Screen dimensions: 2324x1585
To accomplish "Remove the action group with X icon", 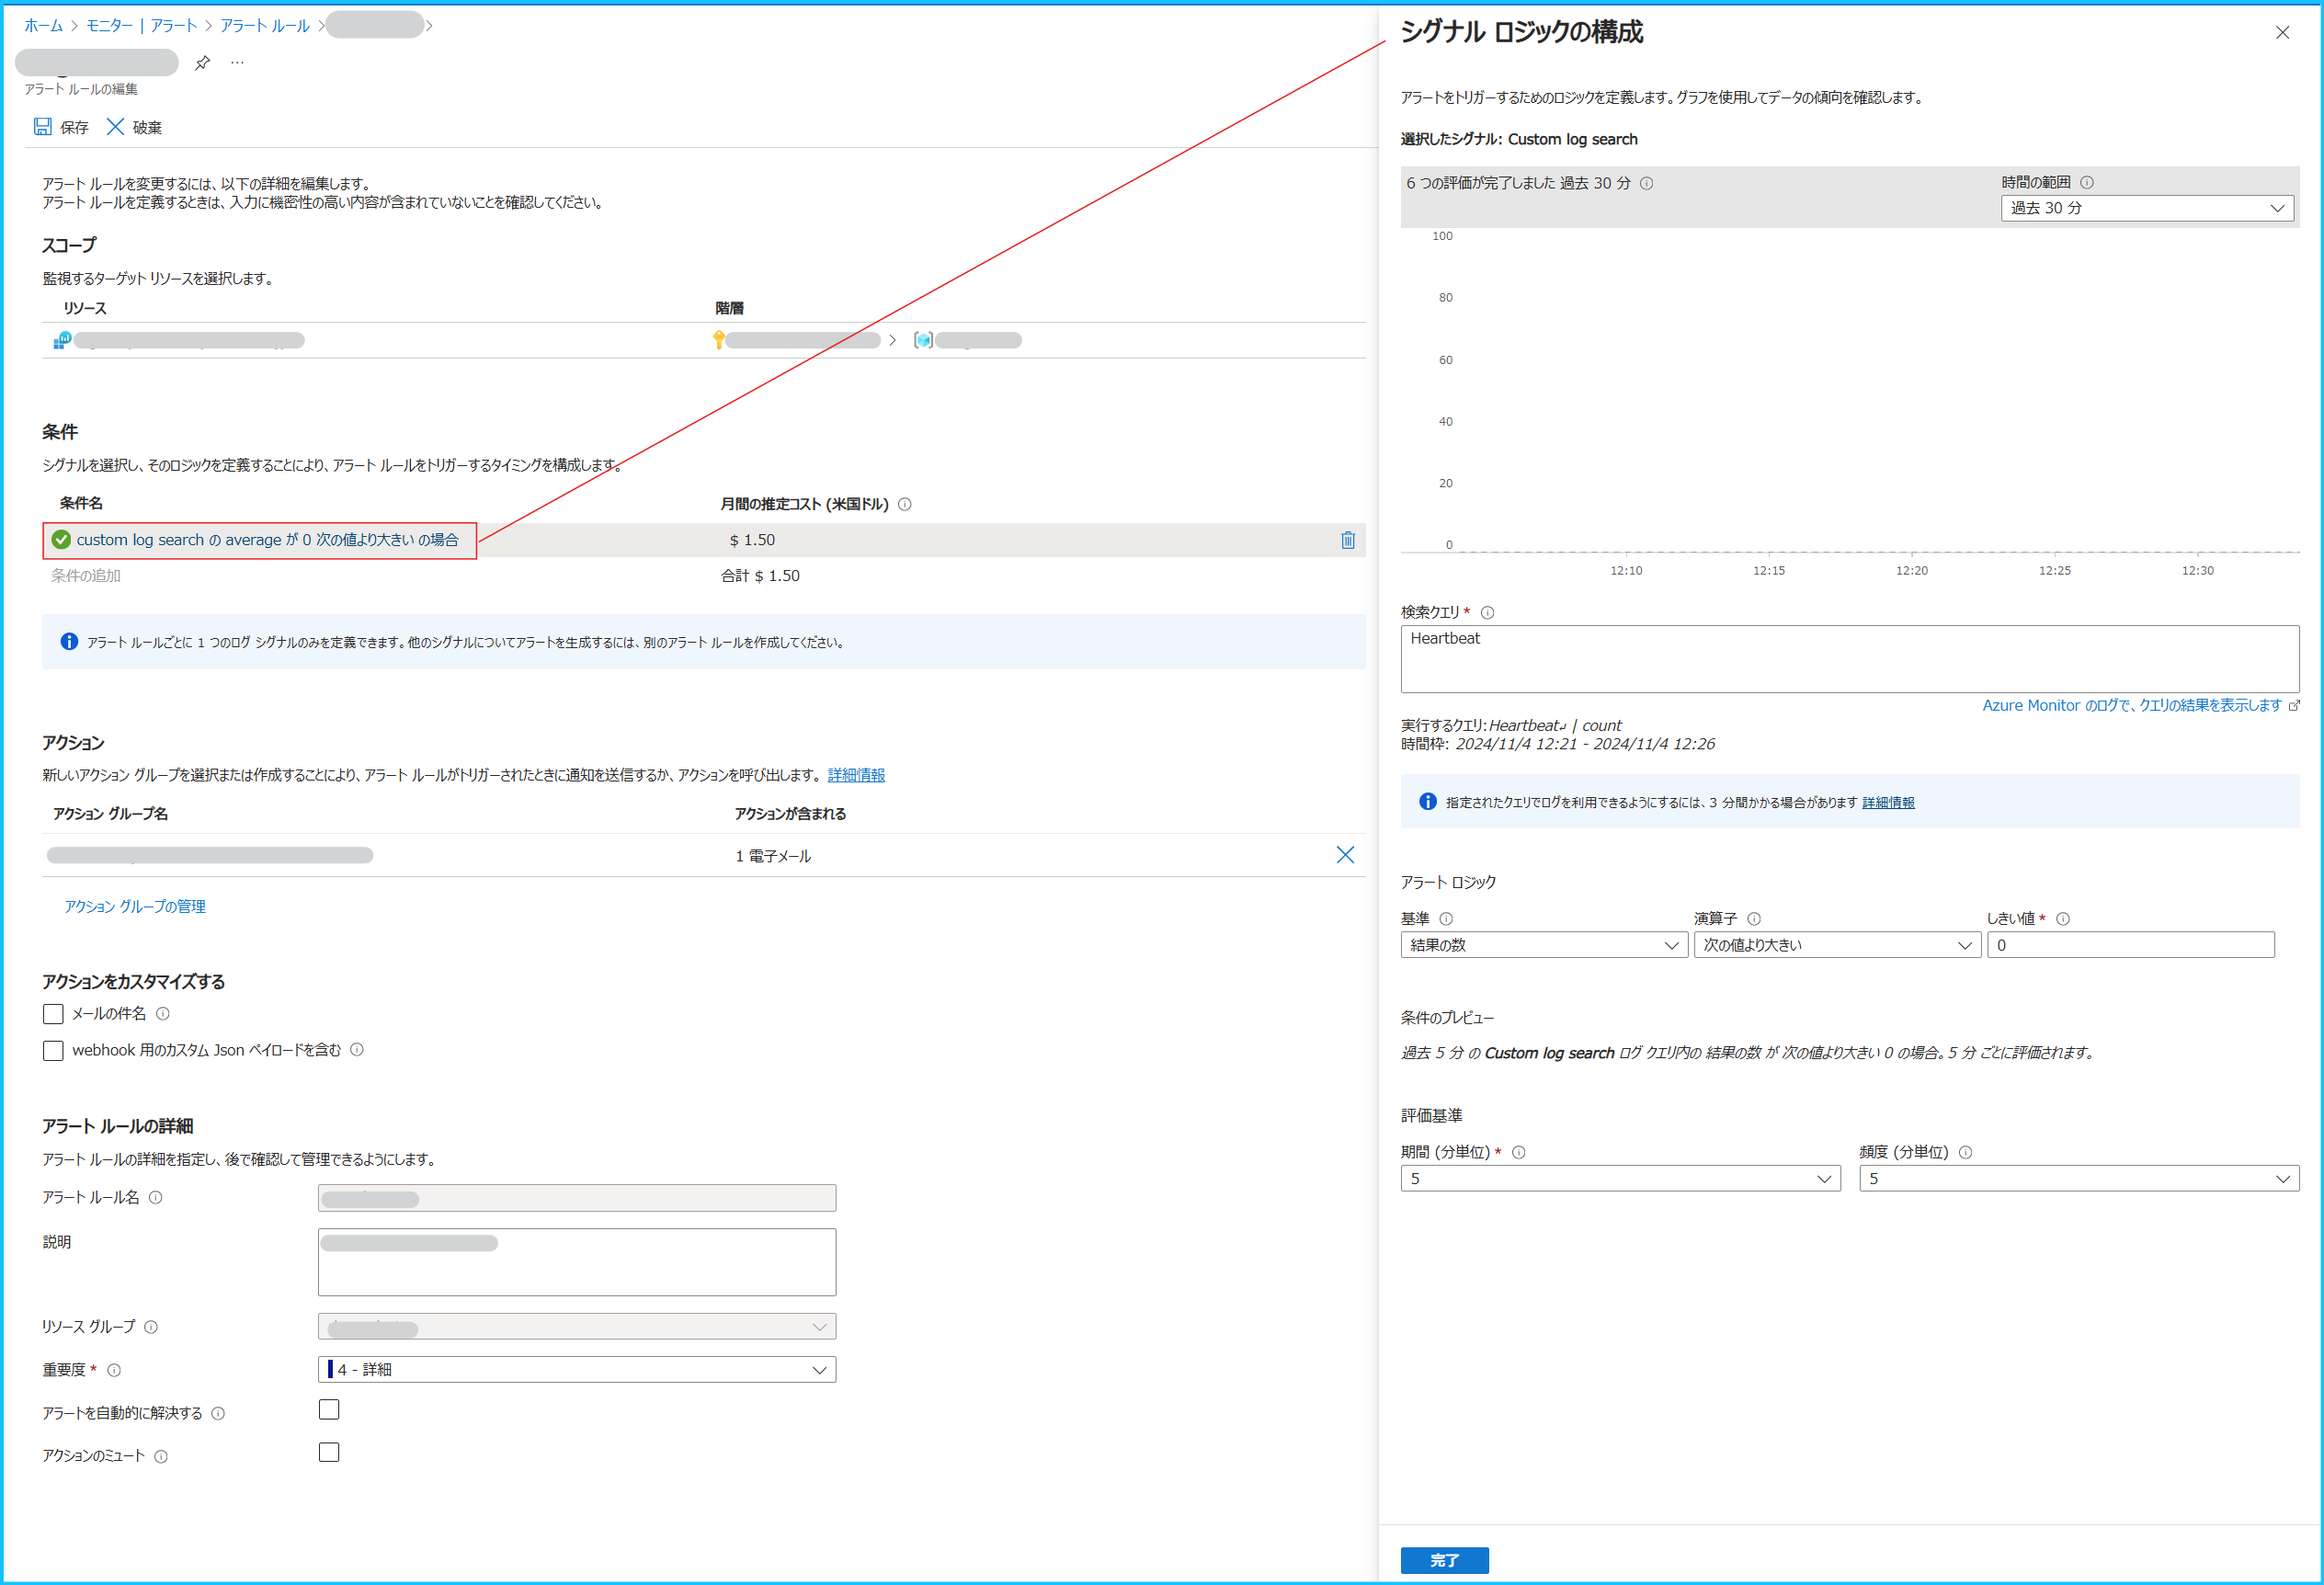I will coord(1345,855).
